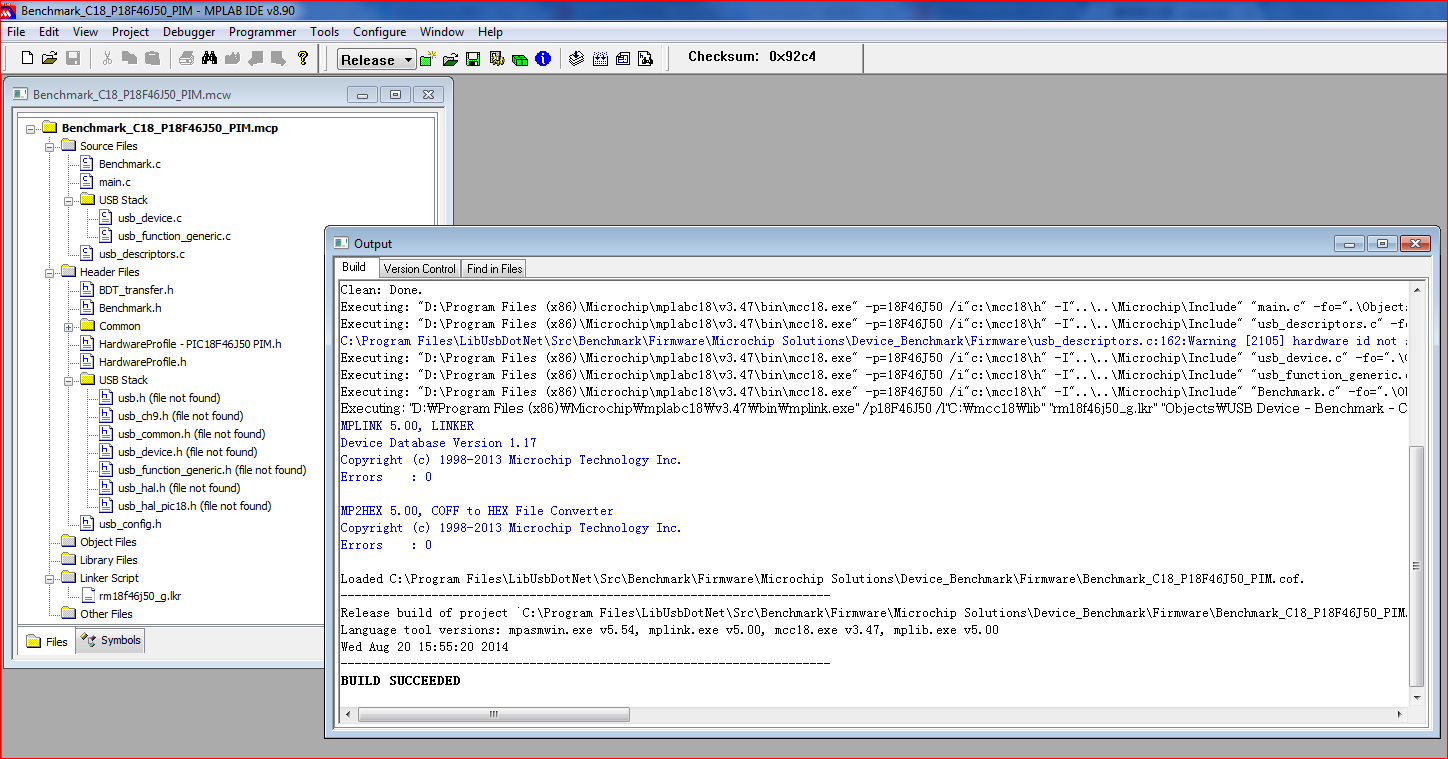Collapse the Source Files folder

[49, 146]
